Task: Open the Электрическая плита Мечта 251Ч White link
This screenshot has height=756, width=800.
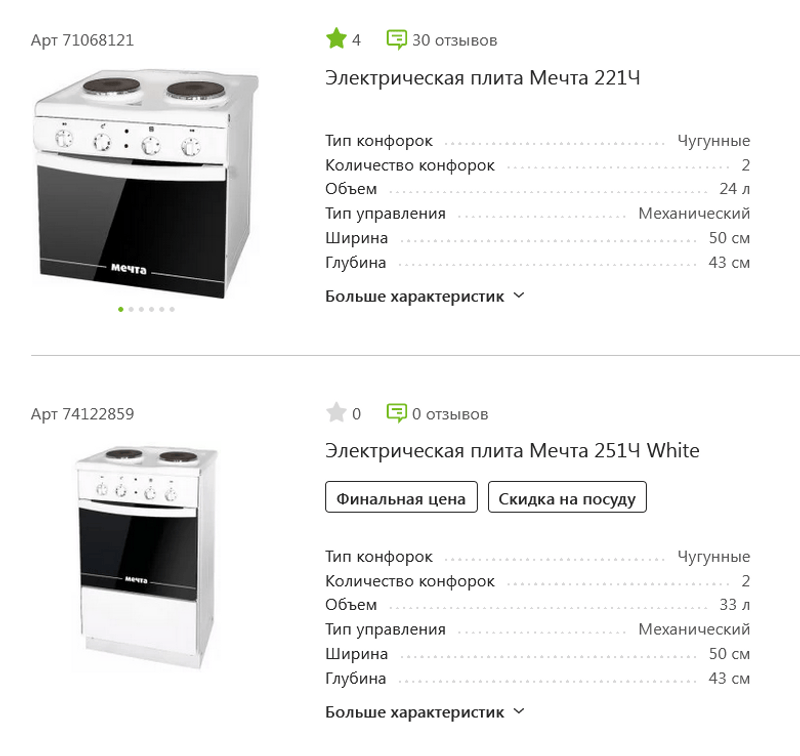Action: [512, 450]
